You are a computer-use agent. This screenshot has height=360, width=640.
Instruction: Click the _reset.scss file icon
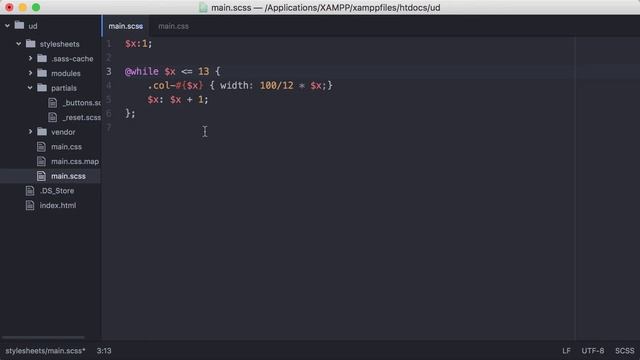click(x=53, y=117)
